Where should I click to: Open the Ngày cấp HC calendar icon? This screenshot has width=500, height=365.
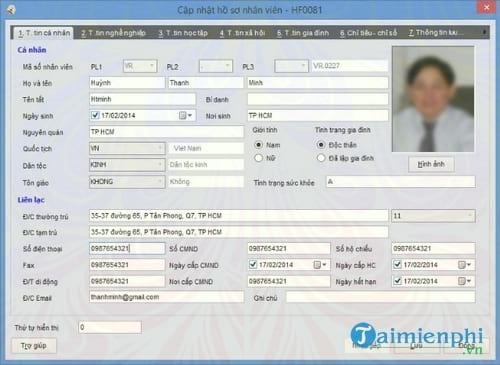point(464,265)
